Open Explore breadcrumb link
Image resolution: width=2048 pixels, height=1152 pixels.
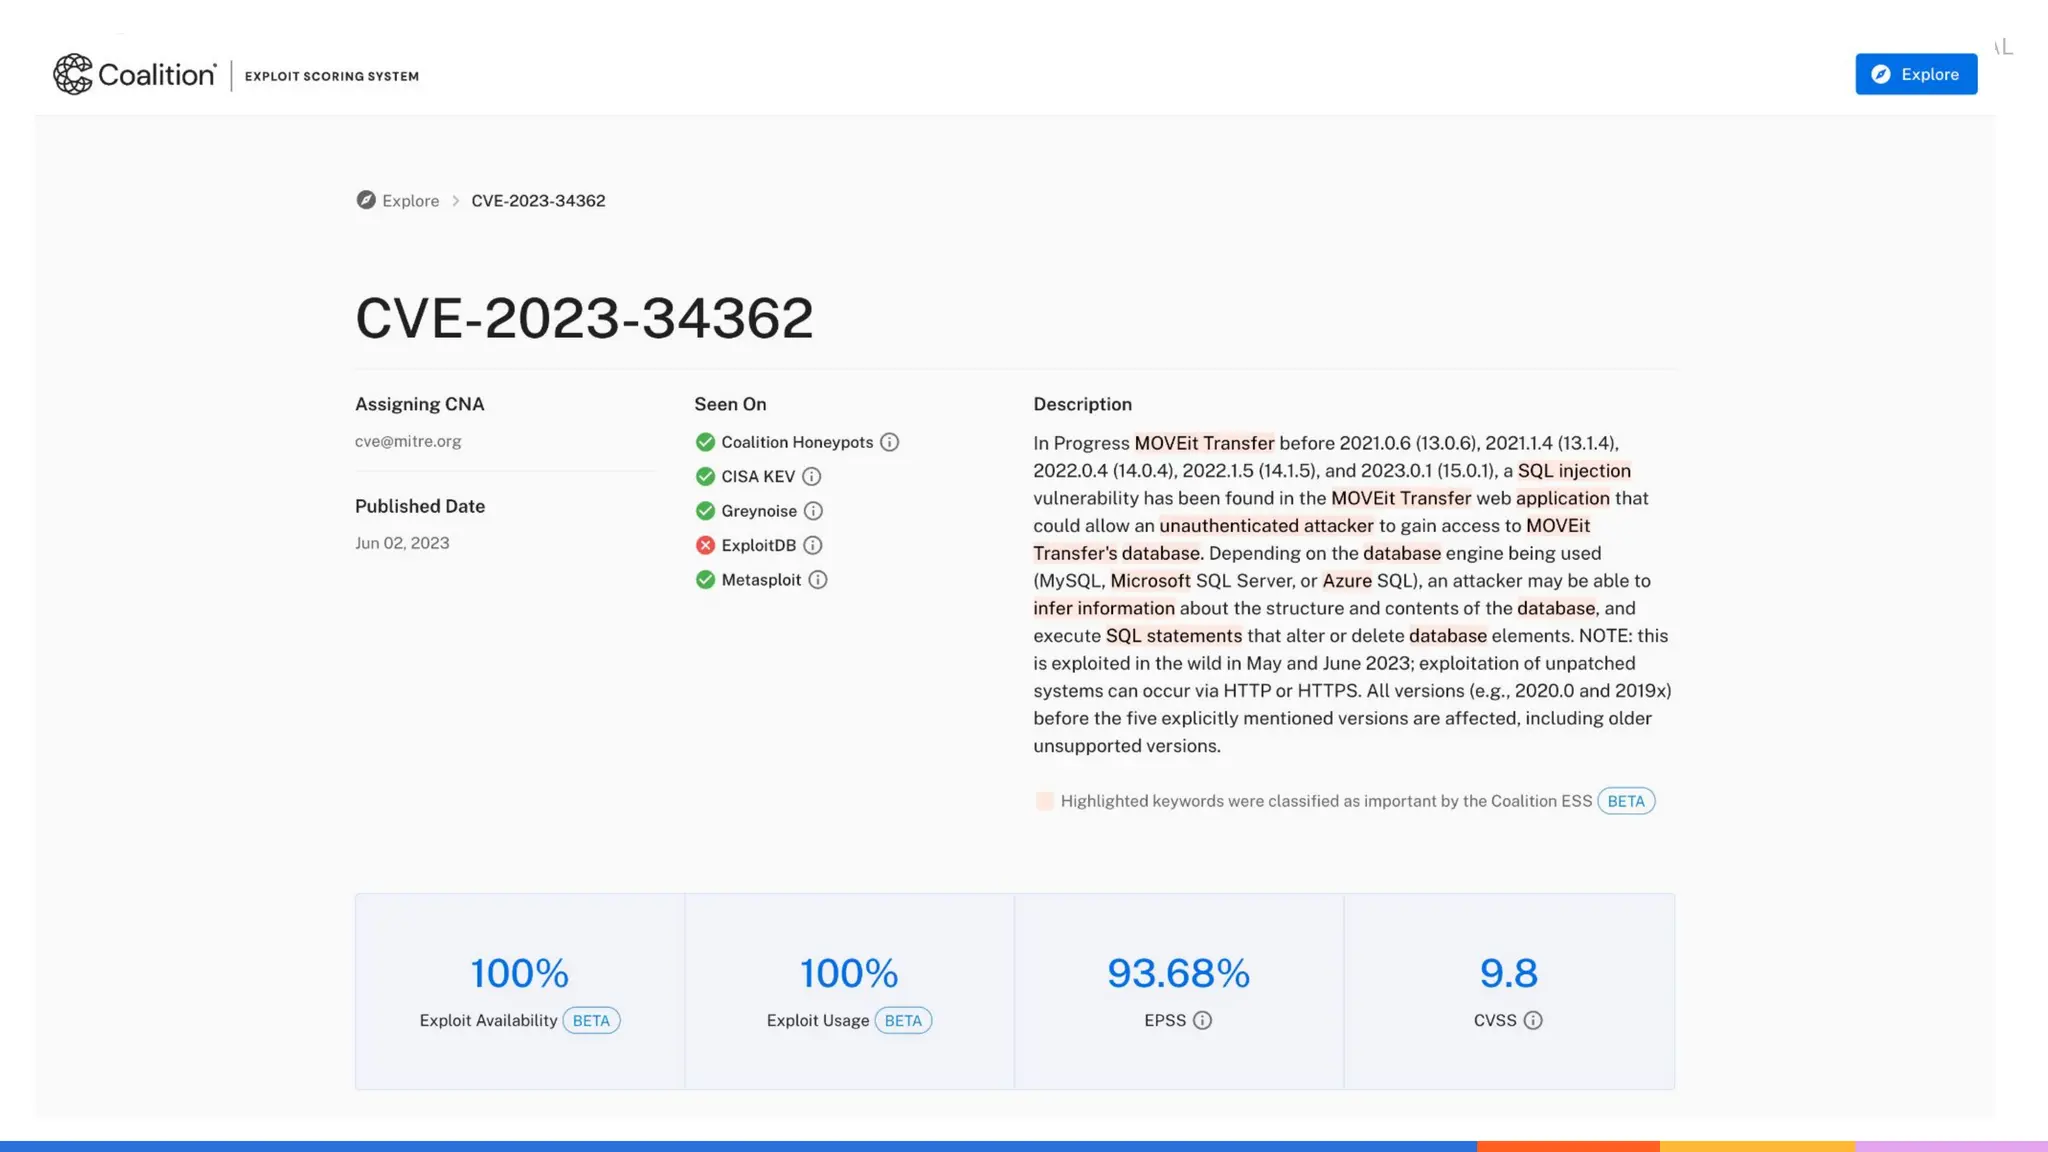pyautogui.click(x=410, y=201)
